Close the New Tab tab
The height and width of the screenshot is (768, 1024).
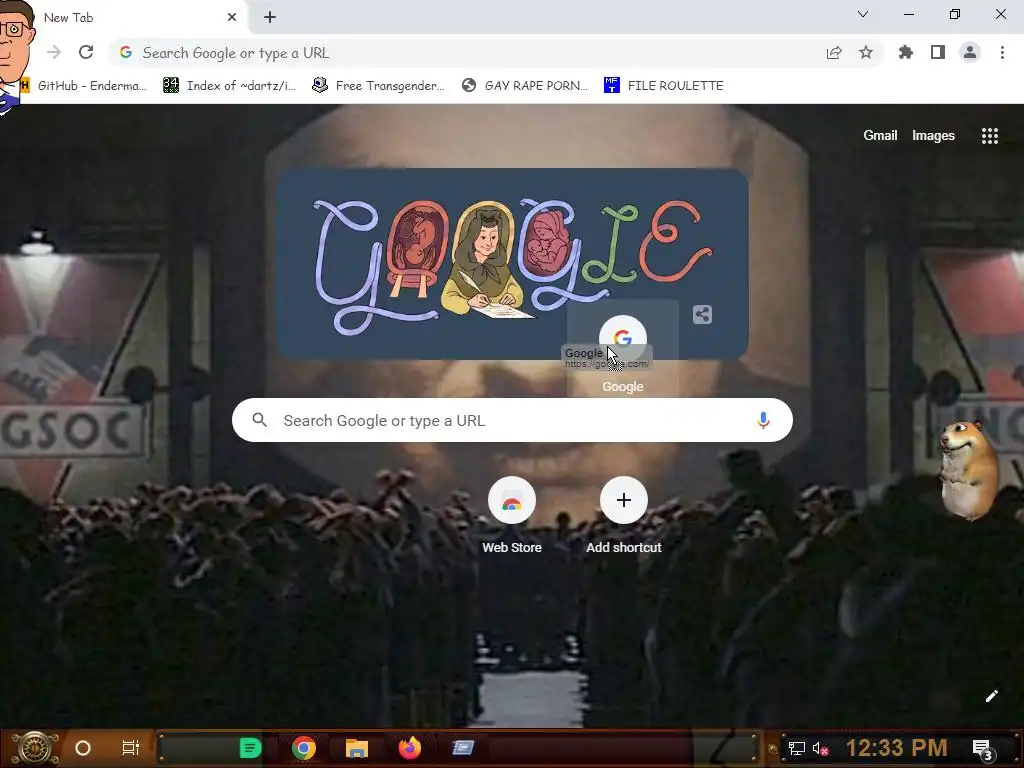pos(232,18)
